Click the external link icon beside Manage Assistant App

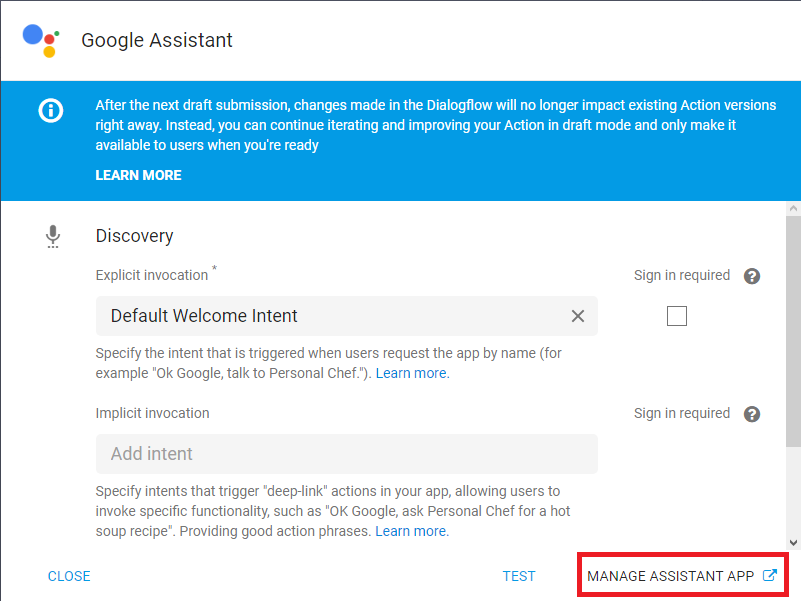pos(769,576)
